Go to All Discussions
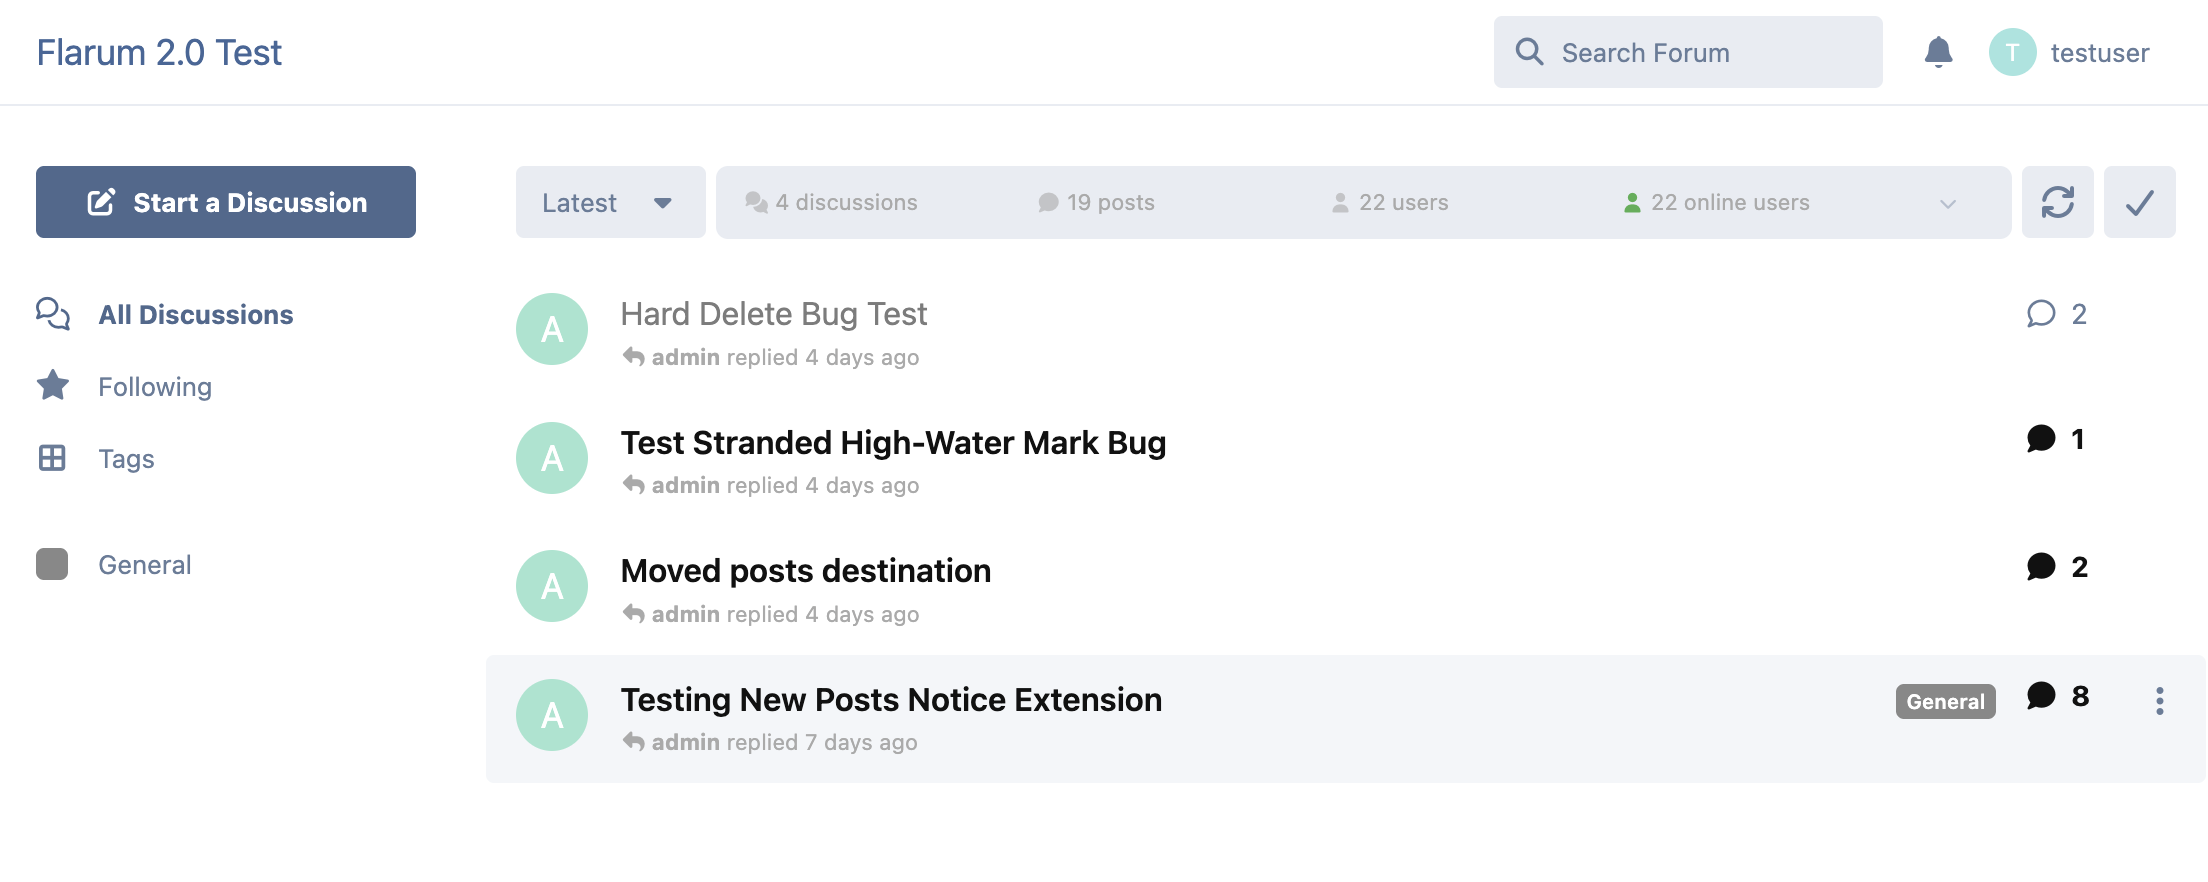 [195, 314]
